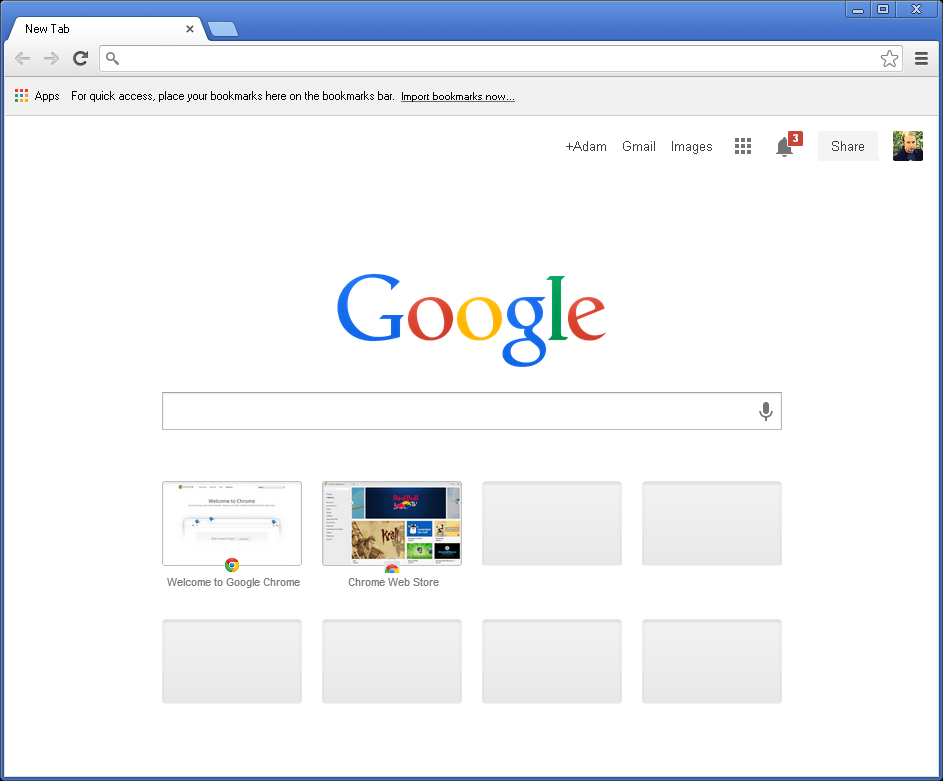Go to the Images link
Image resolution: width=943 pixels, height=781 pixels.
tap(692, 147)
